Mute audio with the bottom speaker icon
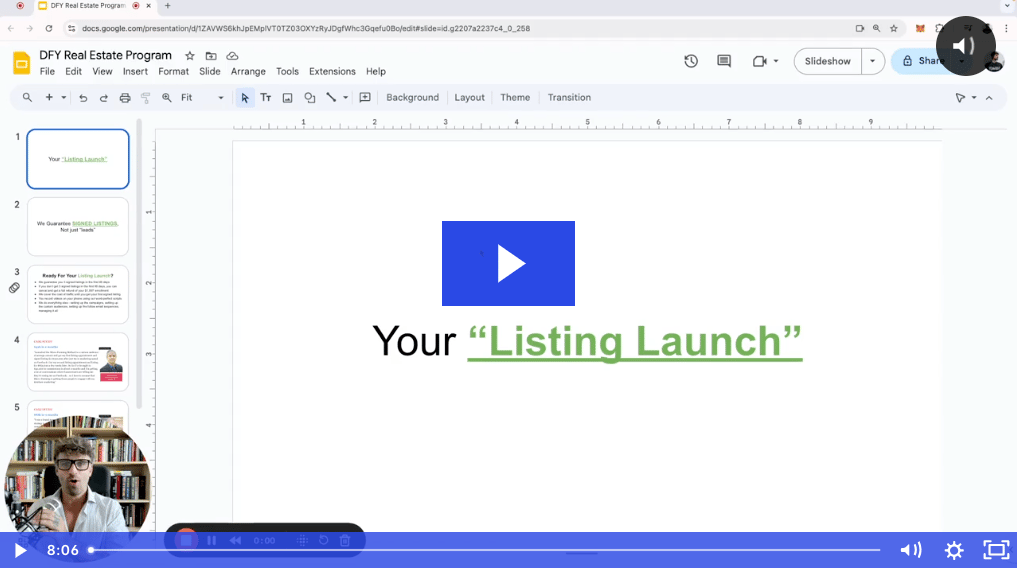1017x568 pixels. (x=910, y=550)
